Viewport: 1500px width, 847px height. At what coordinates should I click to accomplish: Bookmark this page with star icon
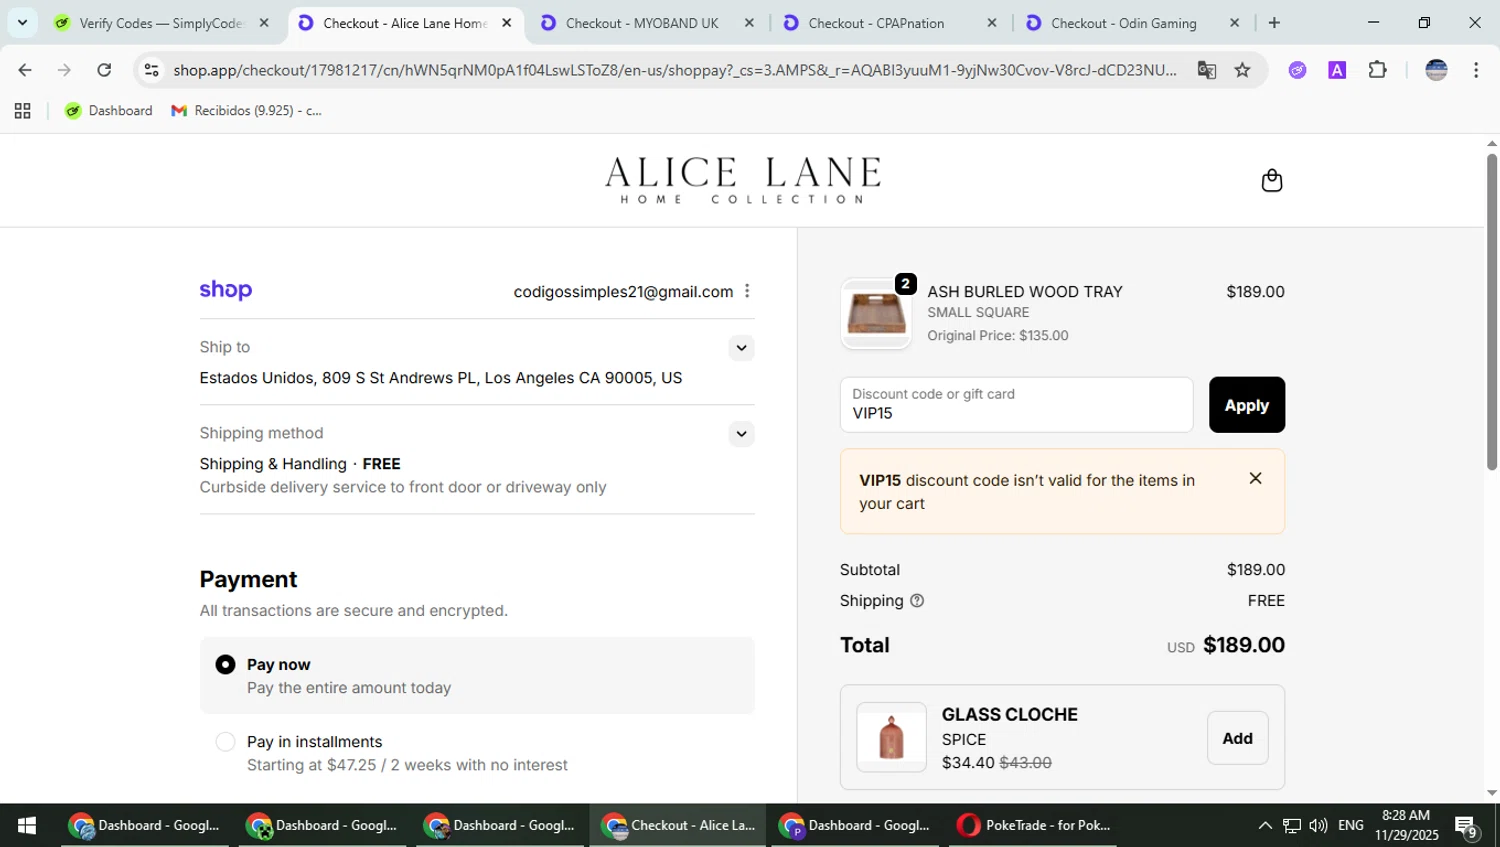click(1242, 70)
